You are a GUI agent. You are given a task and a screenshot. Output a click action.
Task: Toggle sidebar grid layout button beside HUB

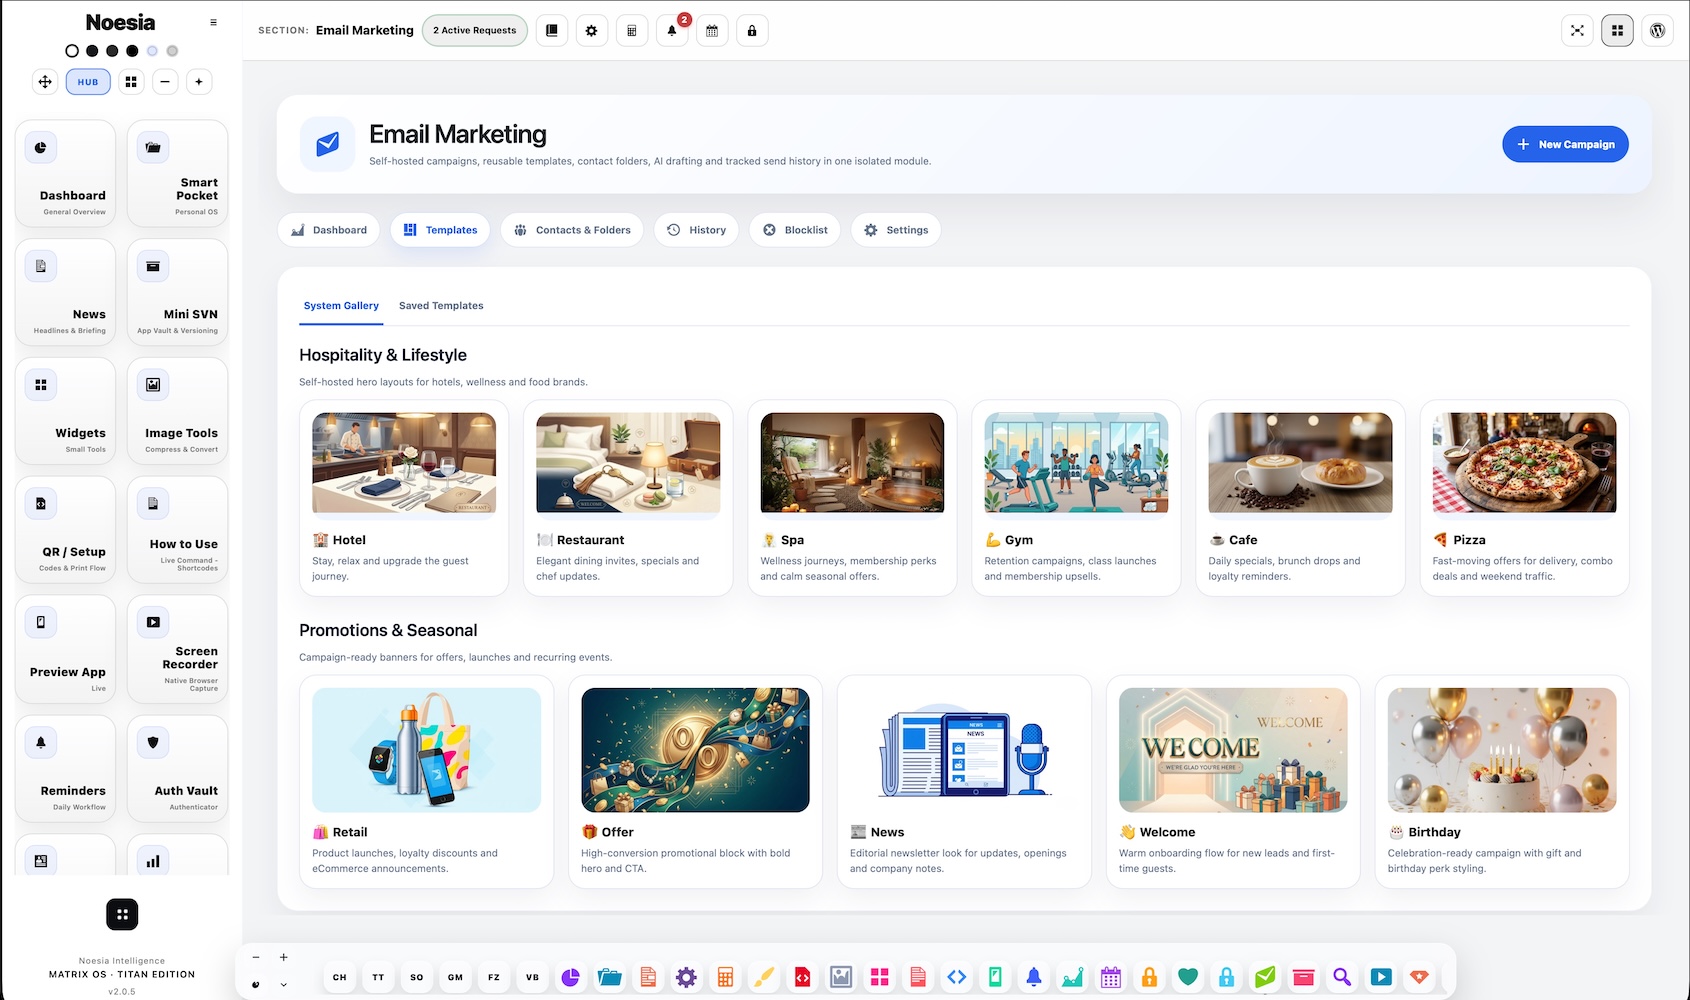point(131,82)
